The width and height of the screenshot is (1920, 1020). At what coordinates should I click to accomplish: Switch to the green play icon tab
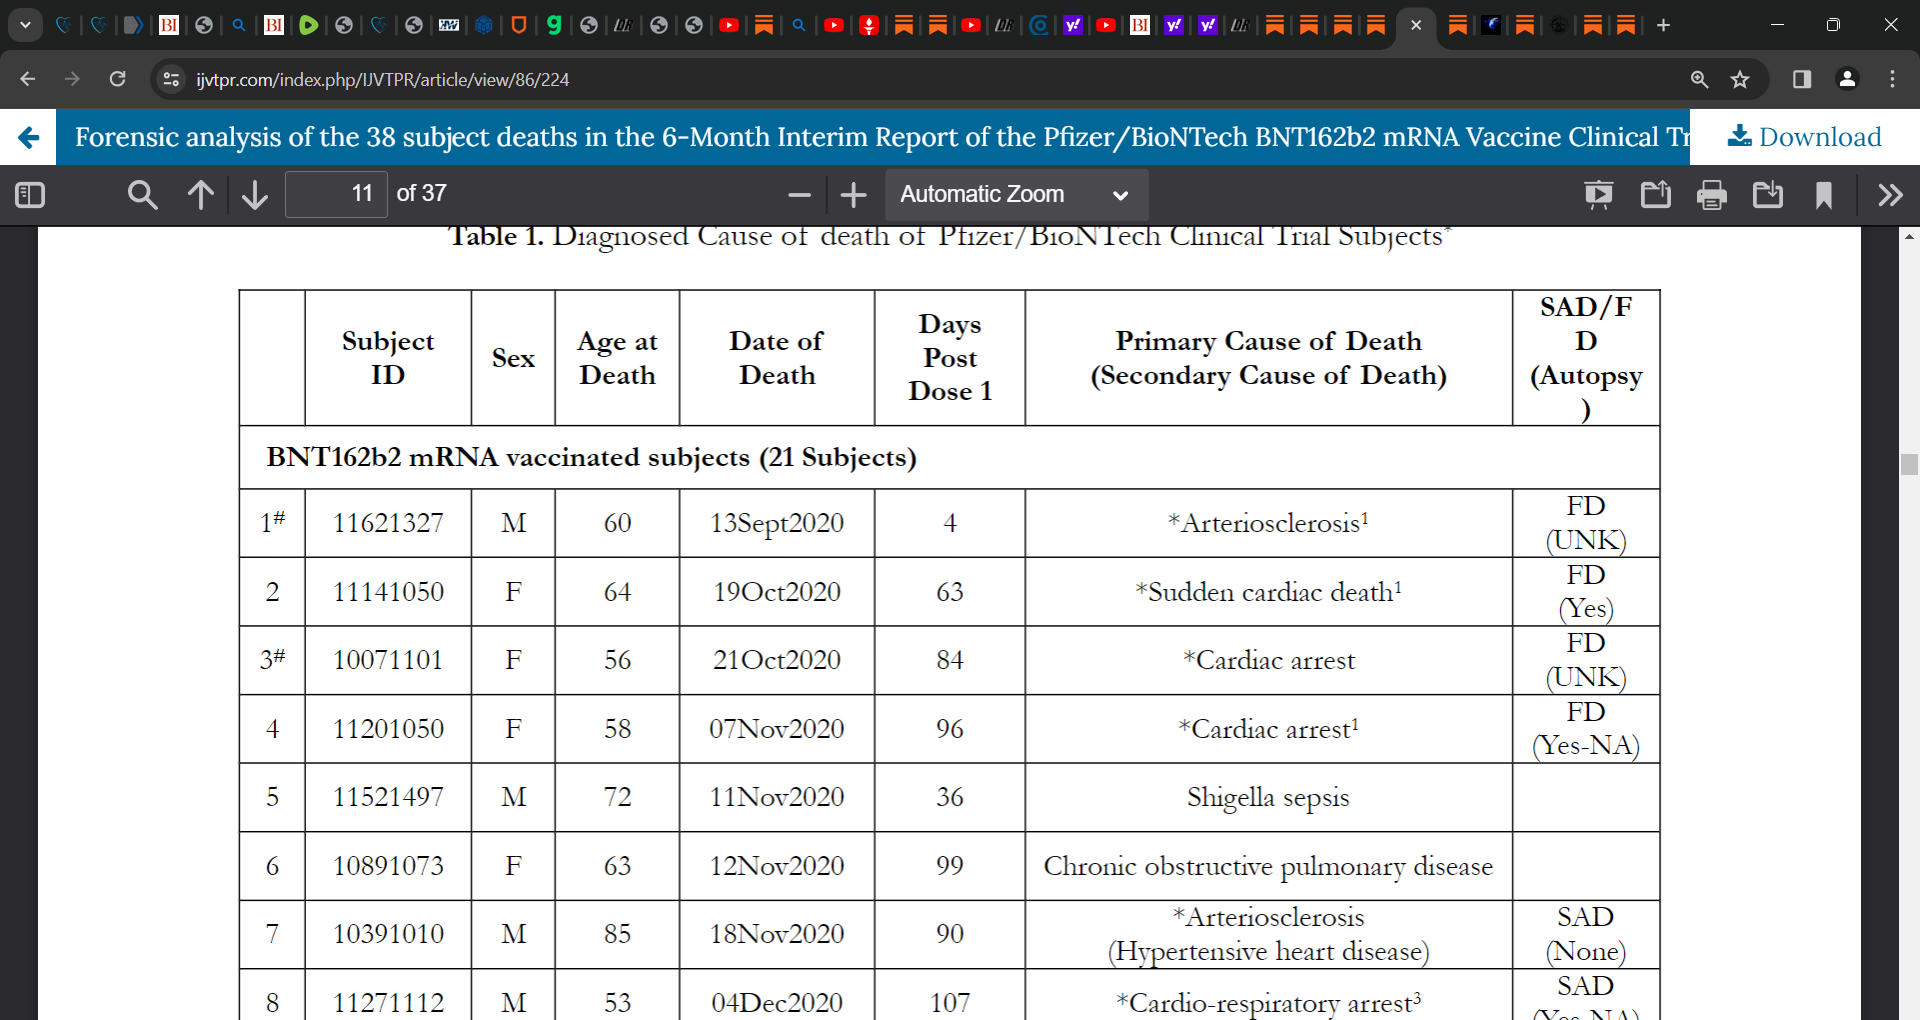308,25
